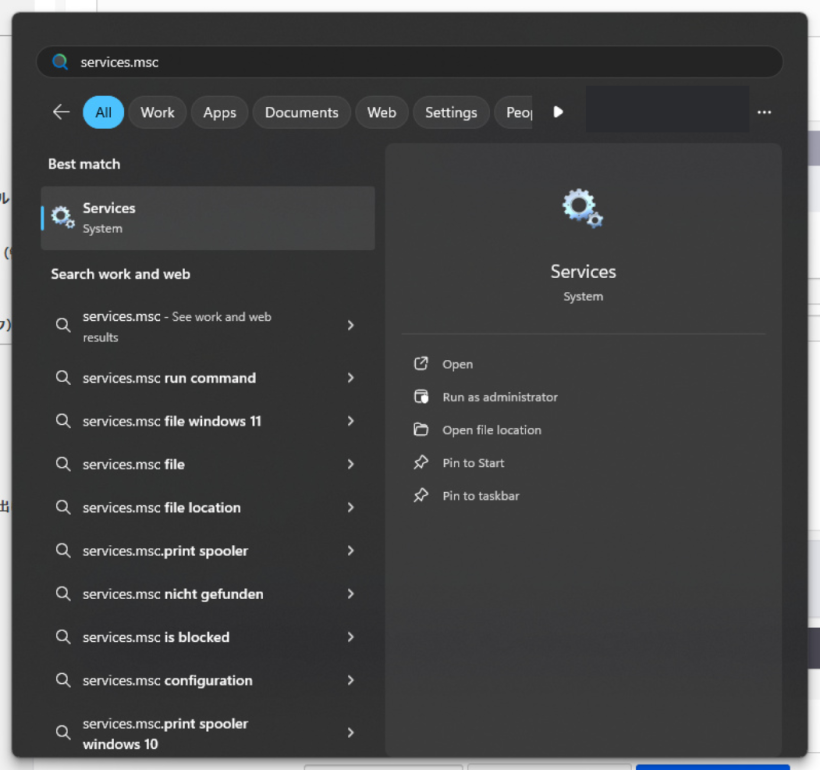Click the Open external-link icon
Image resolution: width=820 pixels, height=770 pixels.
coord(421,364)
